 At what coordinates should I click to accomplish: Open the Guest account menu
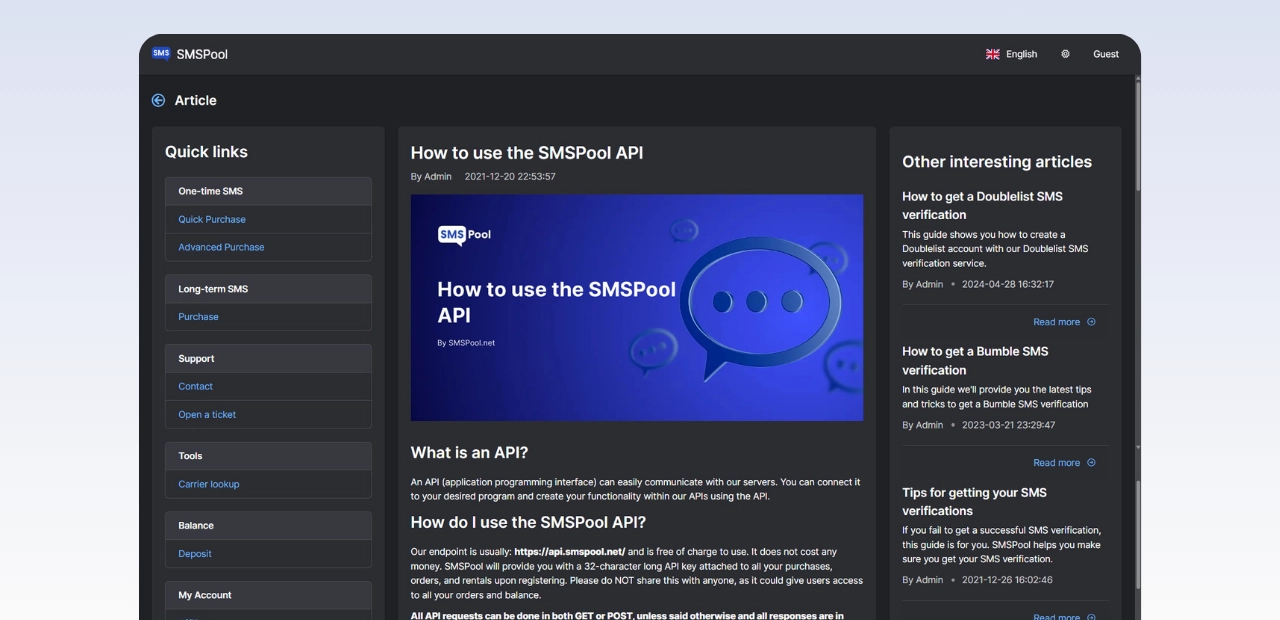coord(1106,54)
